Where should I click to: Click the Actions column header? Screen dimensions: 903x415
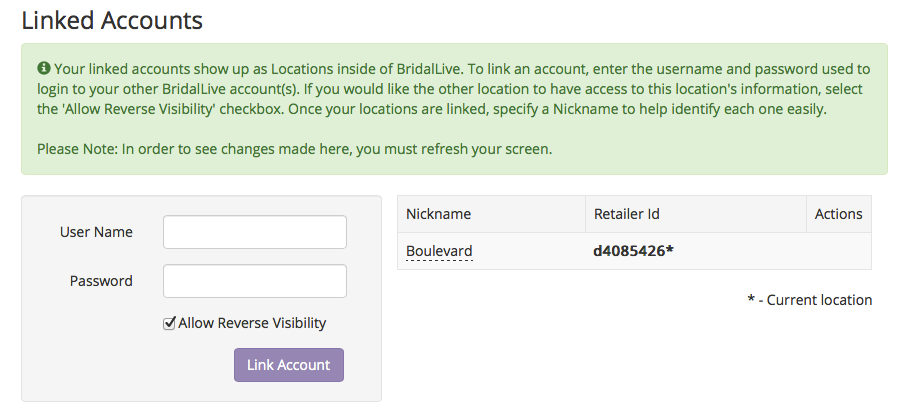click(x=838, y=214)
